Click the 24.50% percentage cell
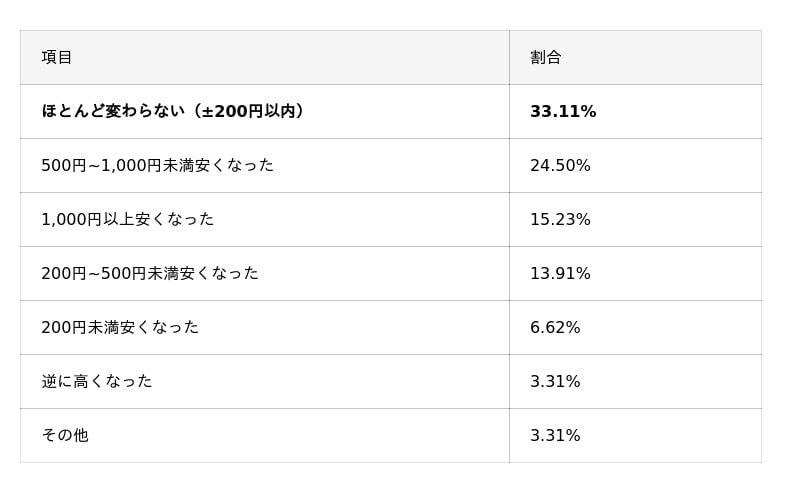Screen dimensions: 800x493 point(560,166)
